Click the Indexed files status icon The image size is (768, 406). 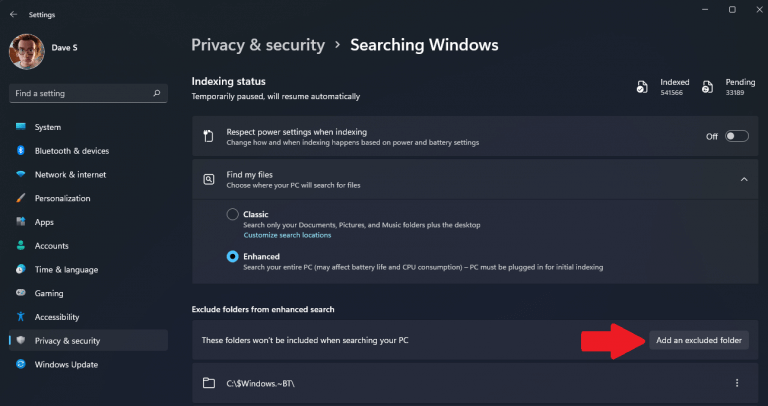pyautogui.click(x=642, y=87)
